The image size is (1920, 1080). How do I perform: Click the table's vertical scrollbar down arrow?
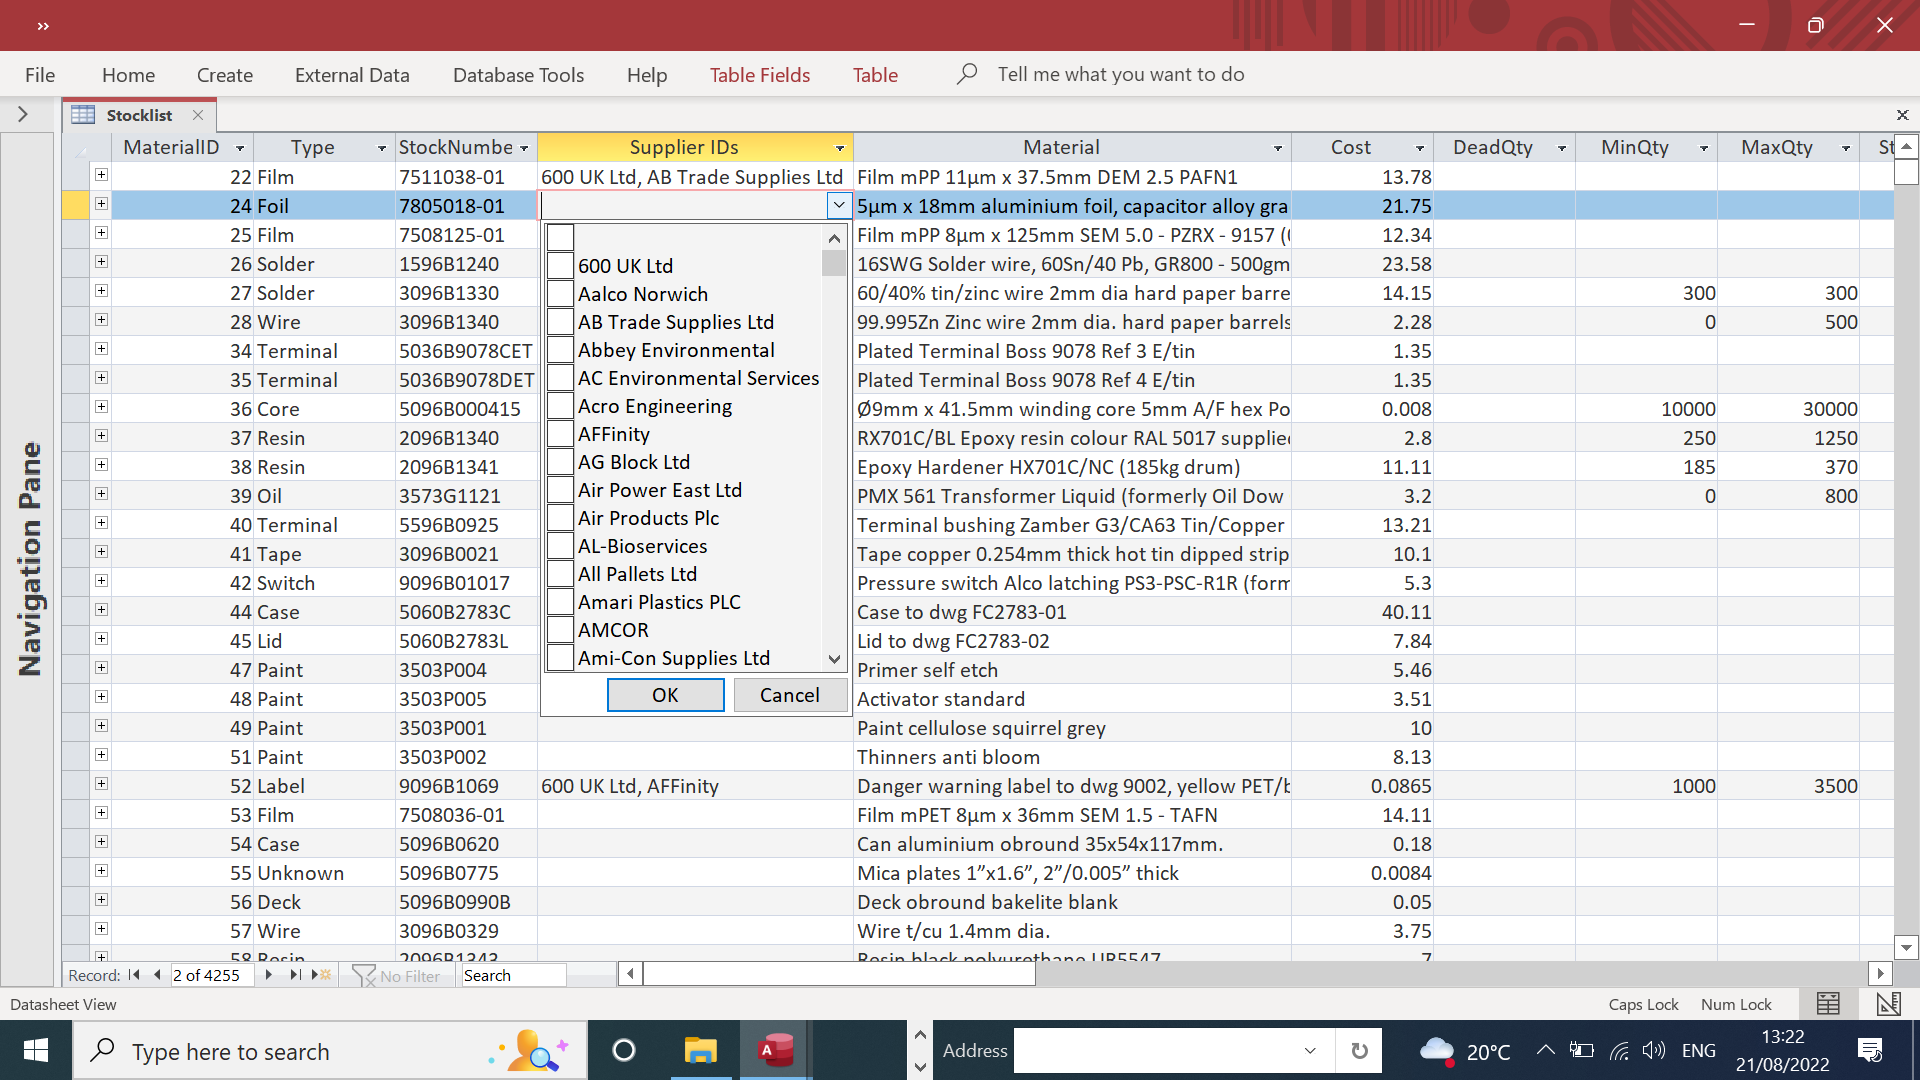pos(1906,947)
